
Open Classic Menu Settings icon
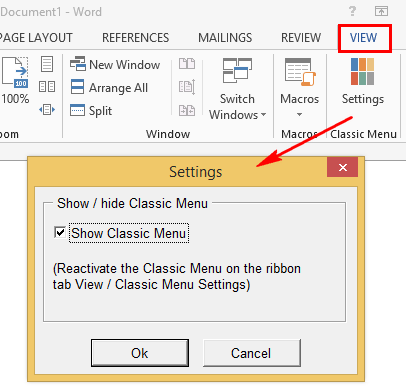[363, 81]
